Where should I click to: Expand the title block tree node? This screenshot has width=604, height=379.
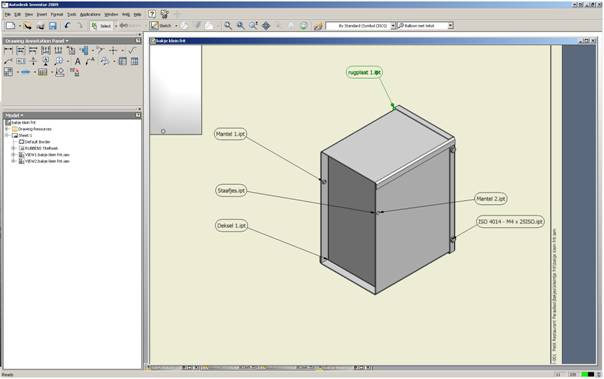tap(14, 148)
